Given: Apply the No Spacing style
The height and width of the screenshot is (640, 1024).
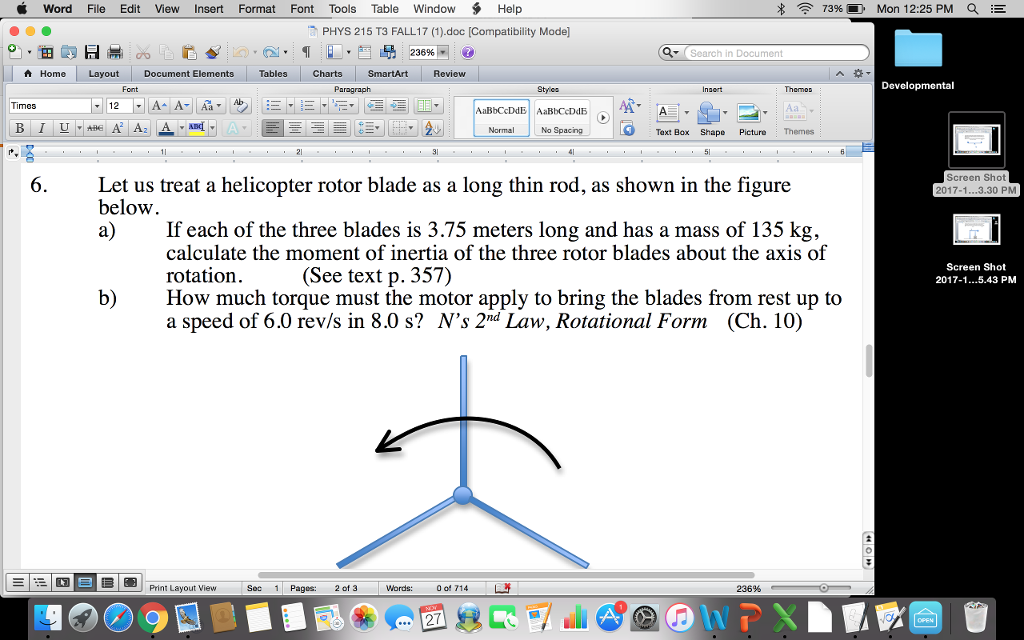Looking at the screenshot, I should coord(561,116).
